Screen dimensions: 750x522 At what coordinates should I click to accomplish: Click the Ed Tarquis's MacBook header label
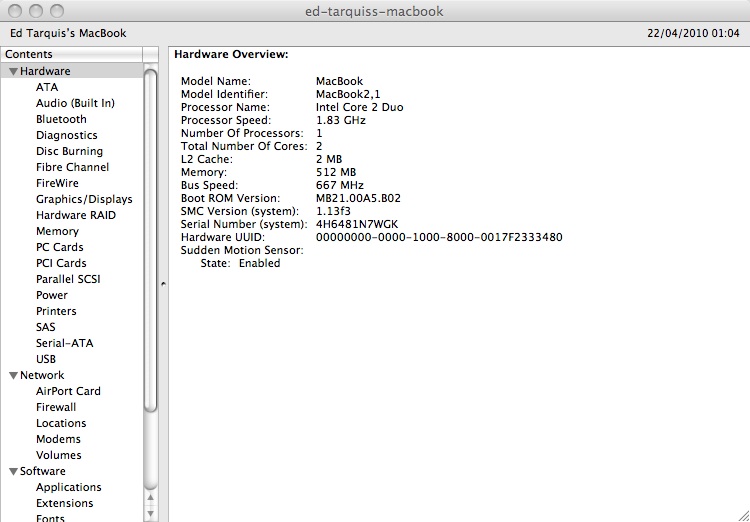click(68, 33)
